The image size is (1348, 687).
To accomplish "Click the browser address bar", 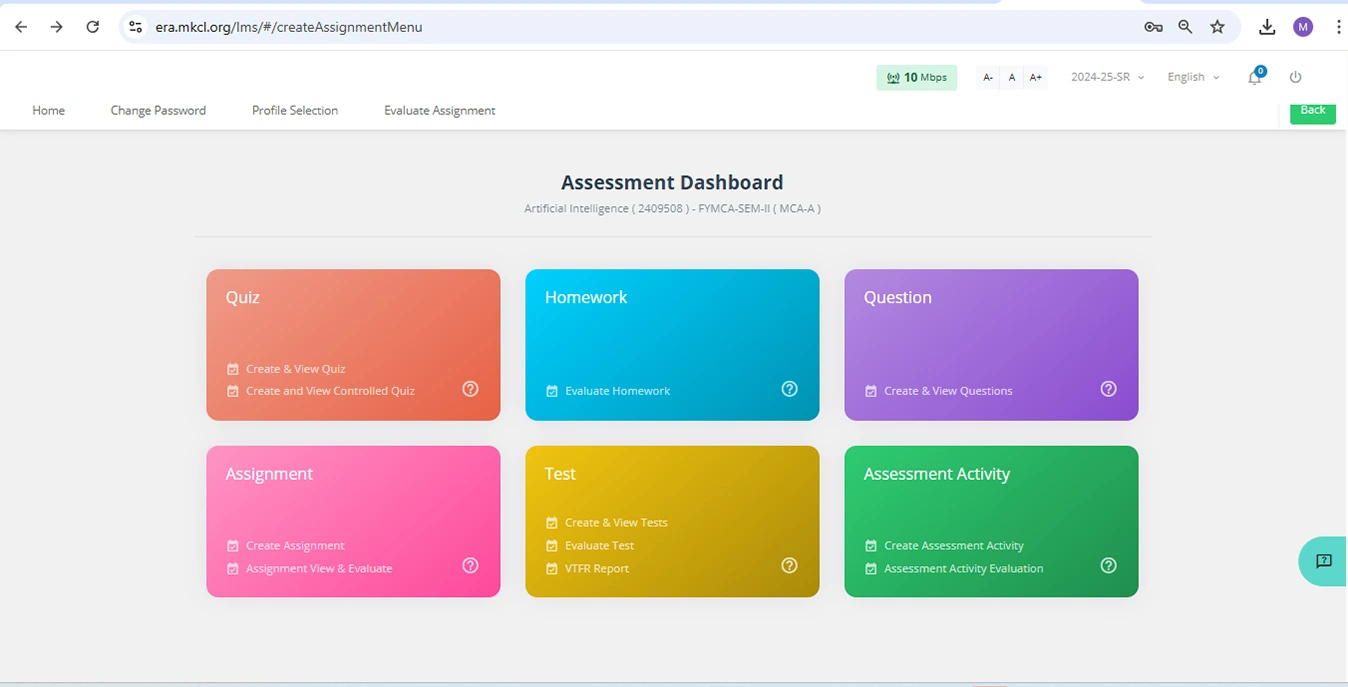I will pos(640,27).
